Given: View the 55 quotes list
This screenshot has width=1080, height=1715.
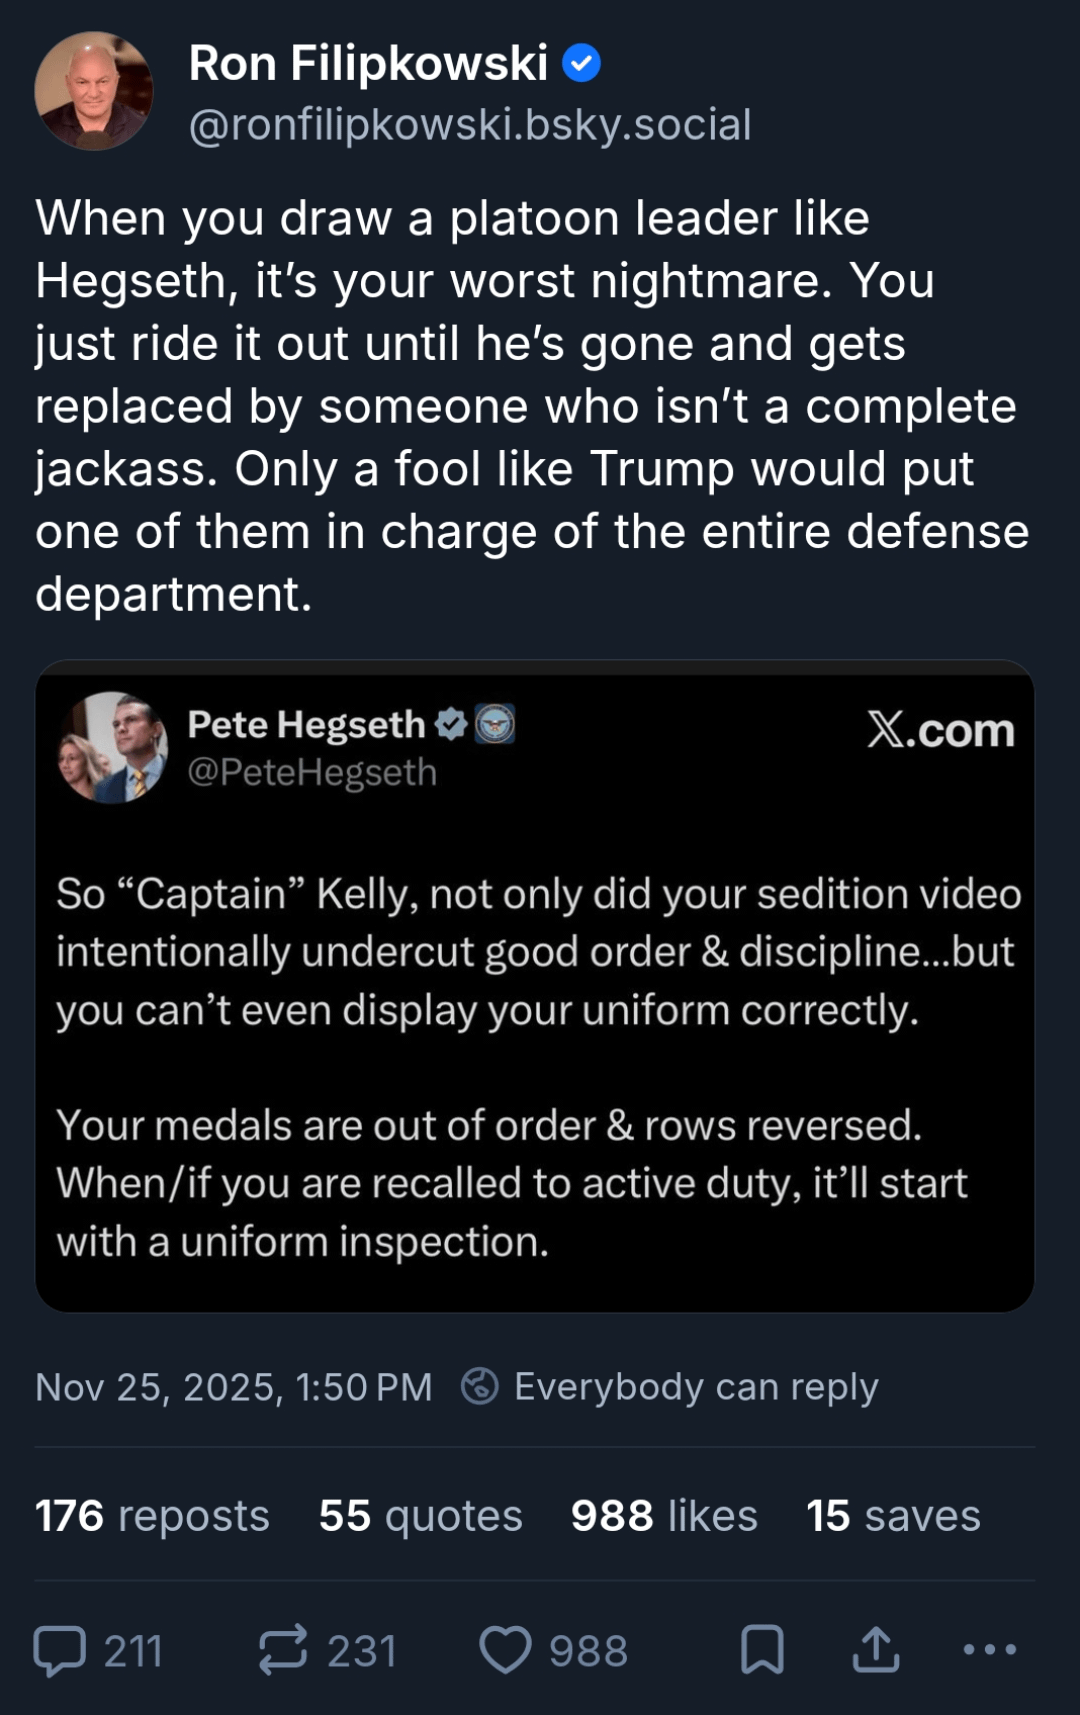Looking at the screenshot, I should coord(420,1516).
